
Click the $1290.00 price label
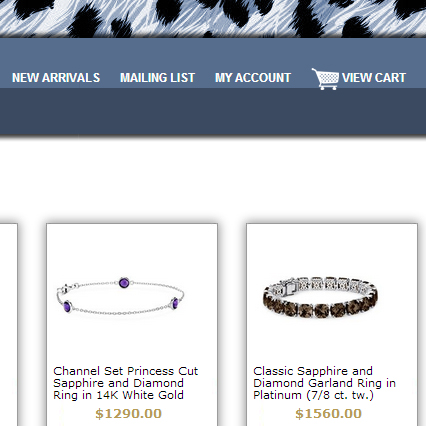click(129, 414)
